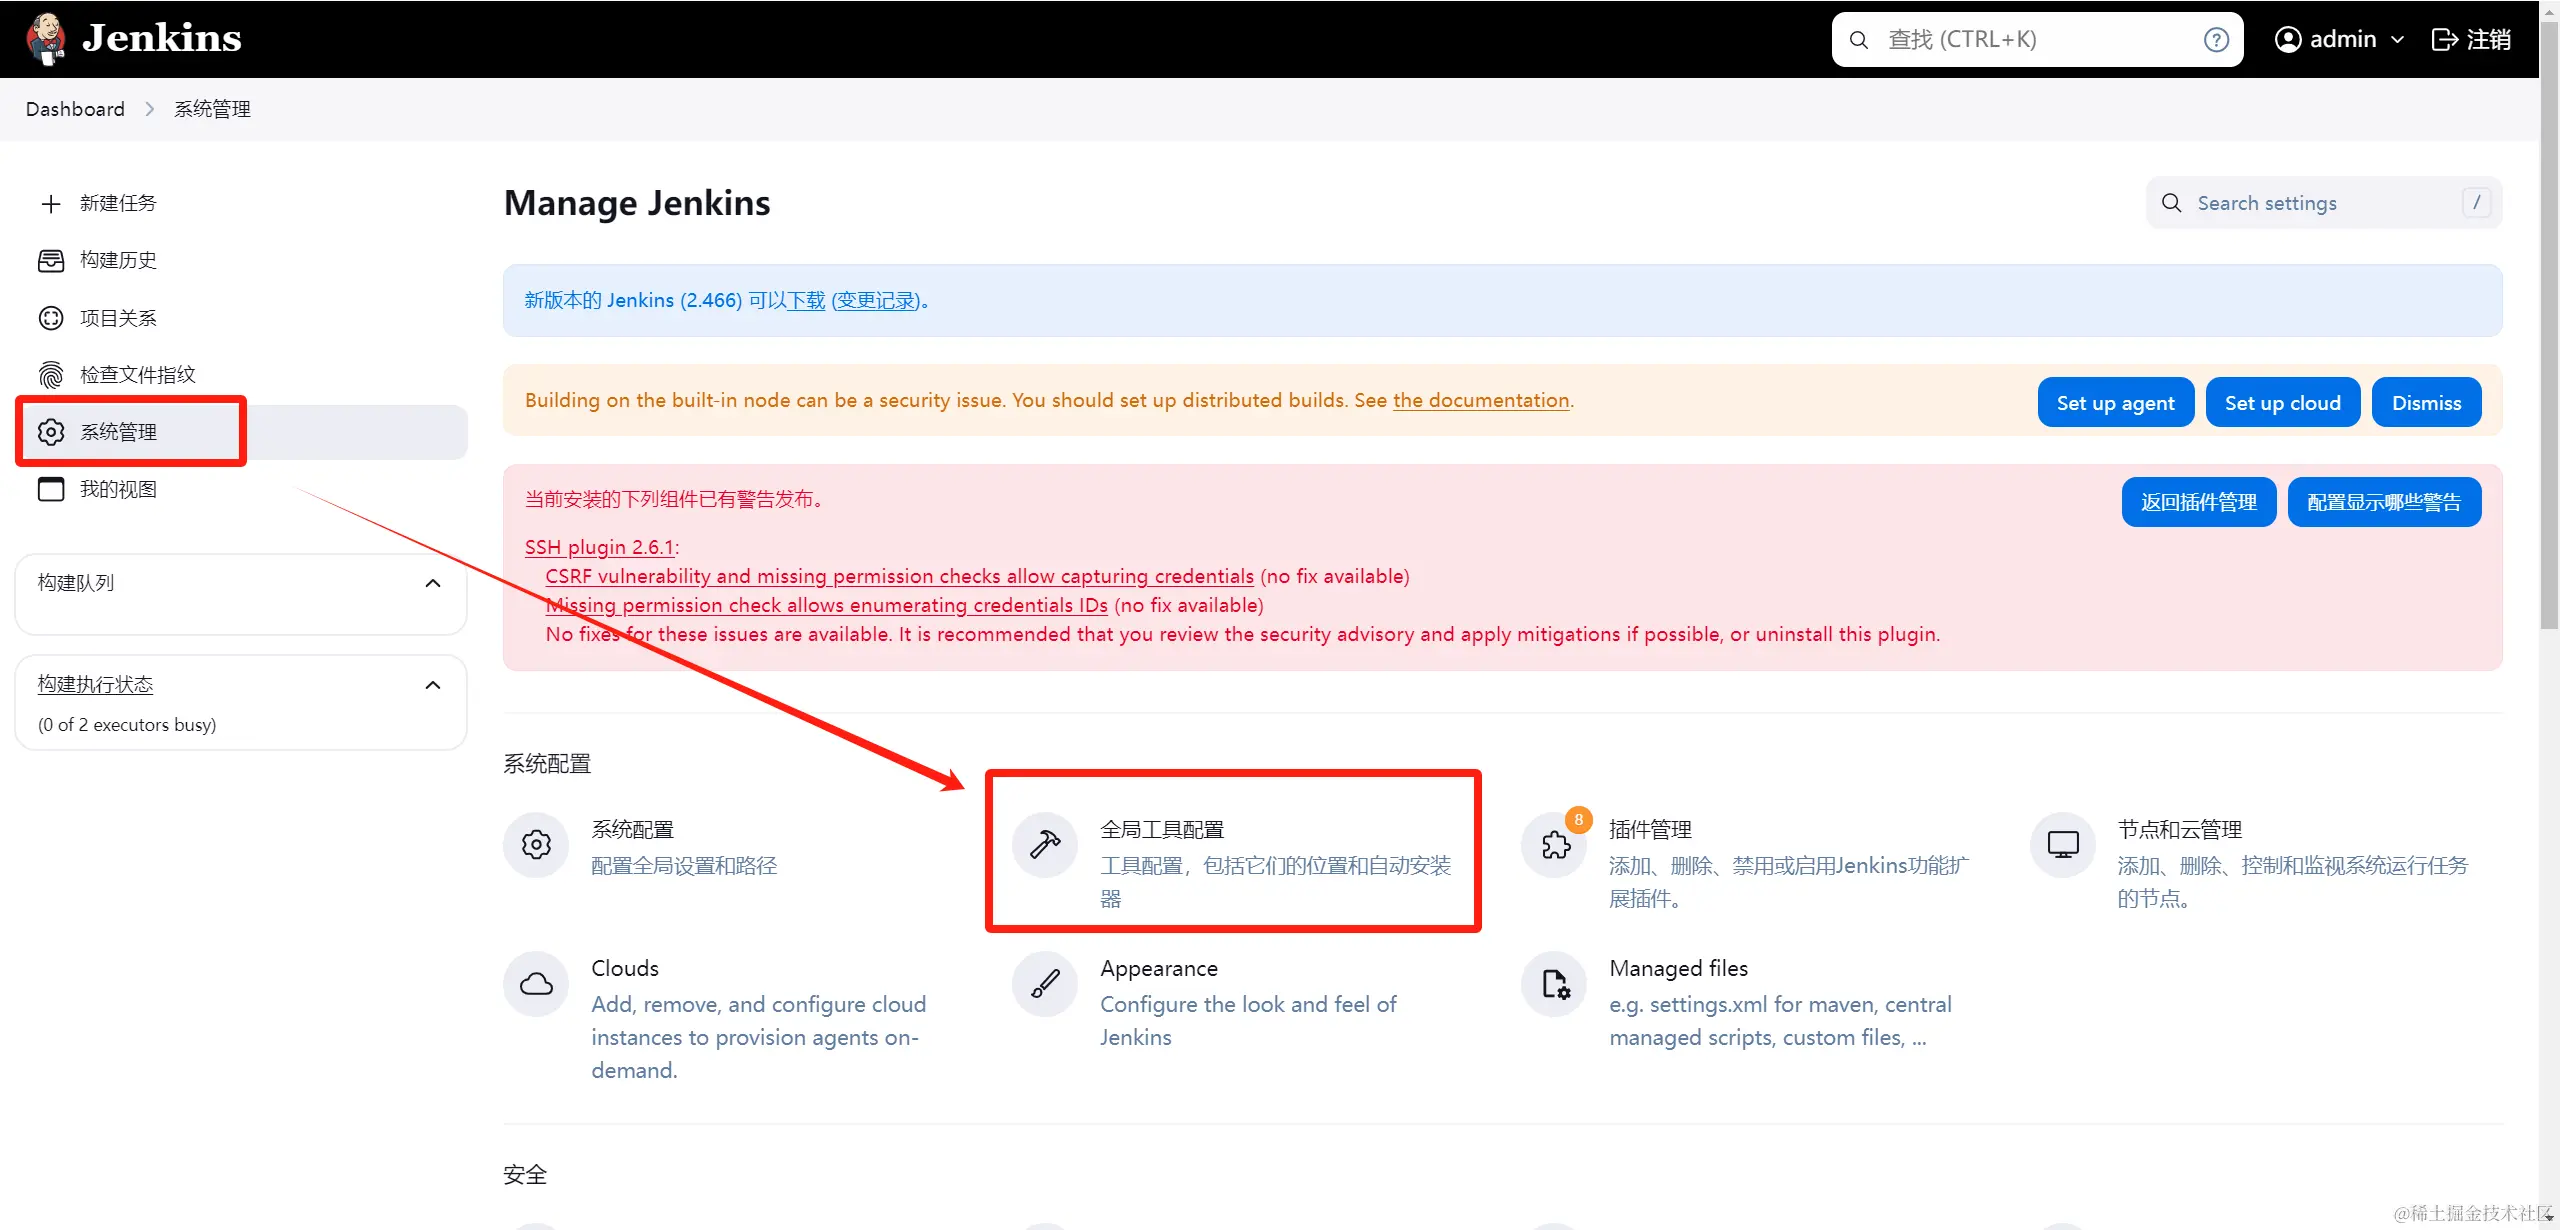Dismiss the security warning banner
This screenshot has width=2560, height=1230.
[2426, 403]
